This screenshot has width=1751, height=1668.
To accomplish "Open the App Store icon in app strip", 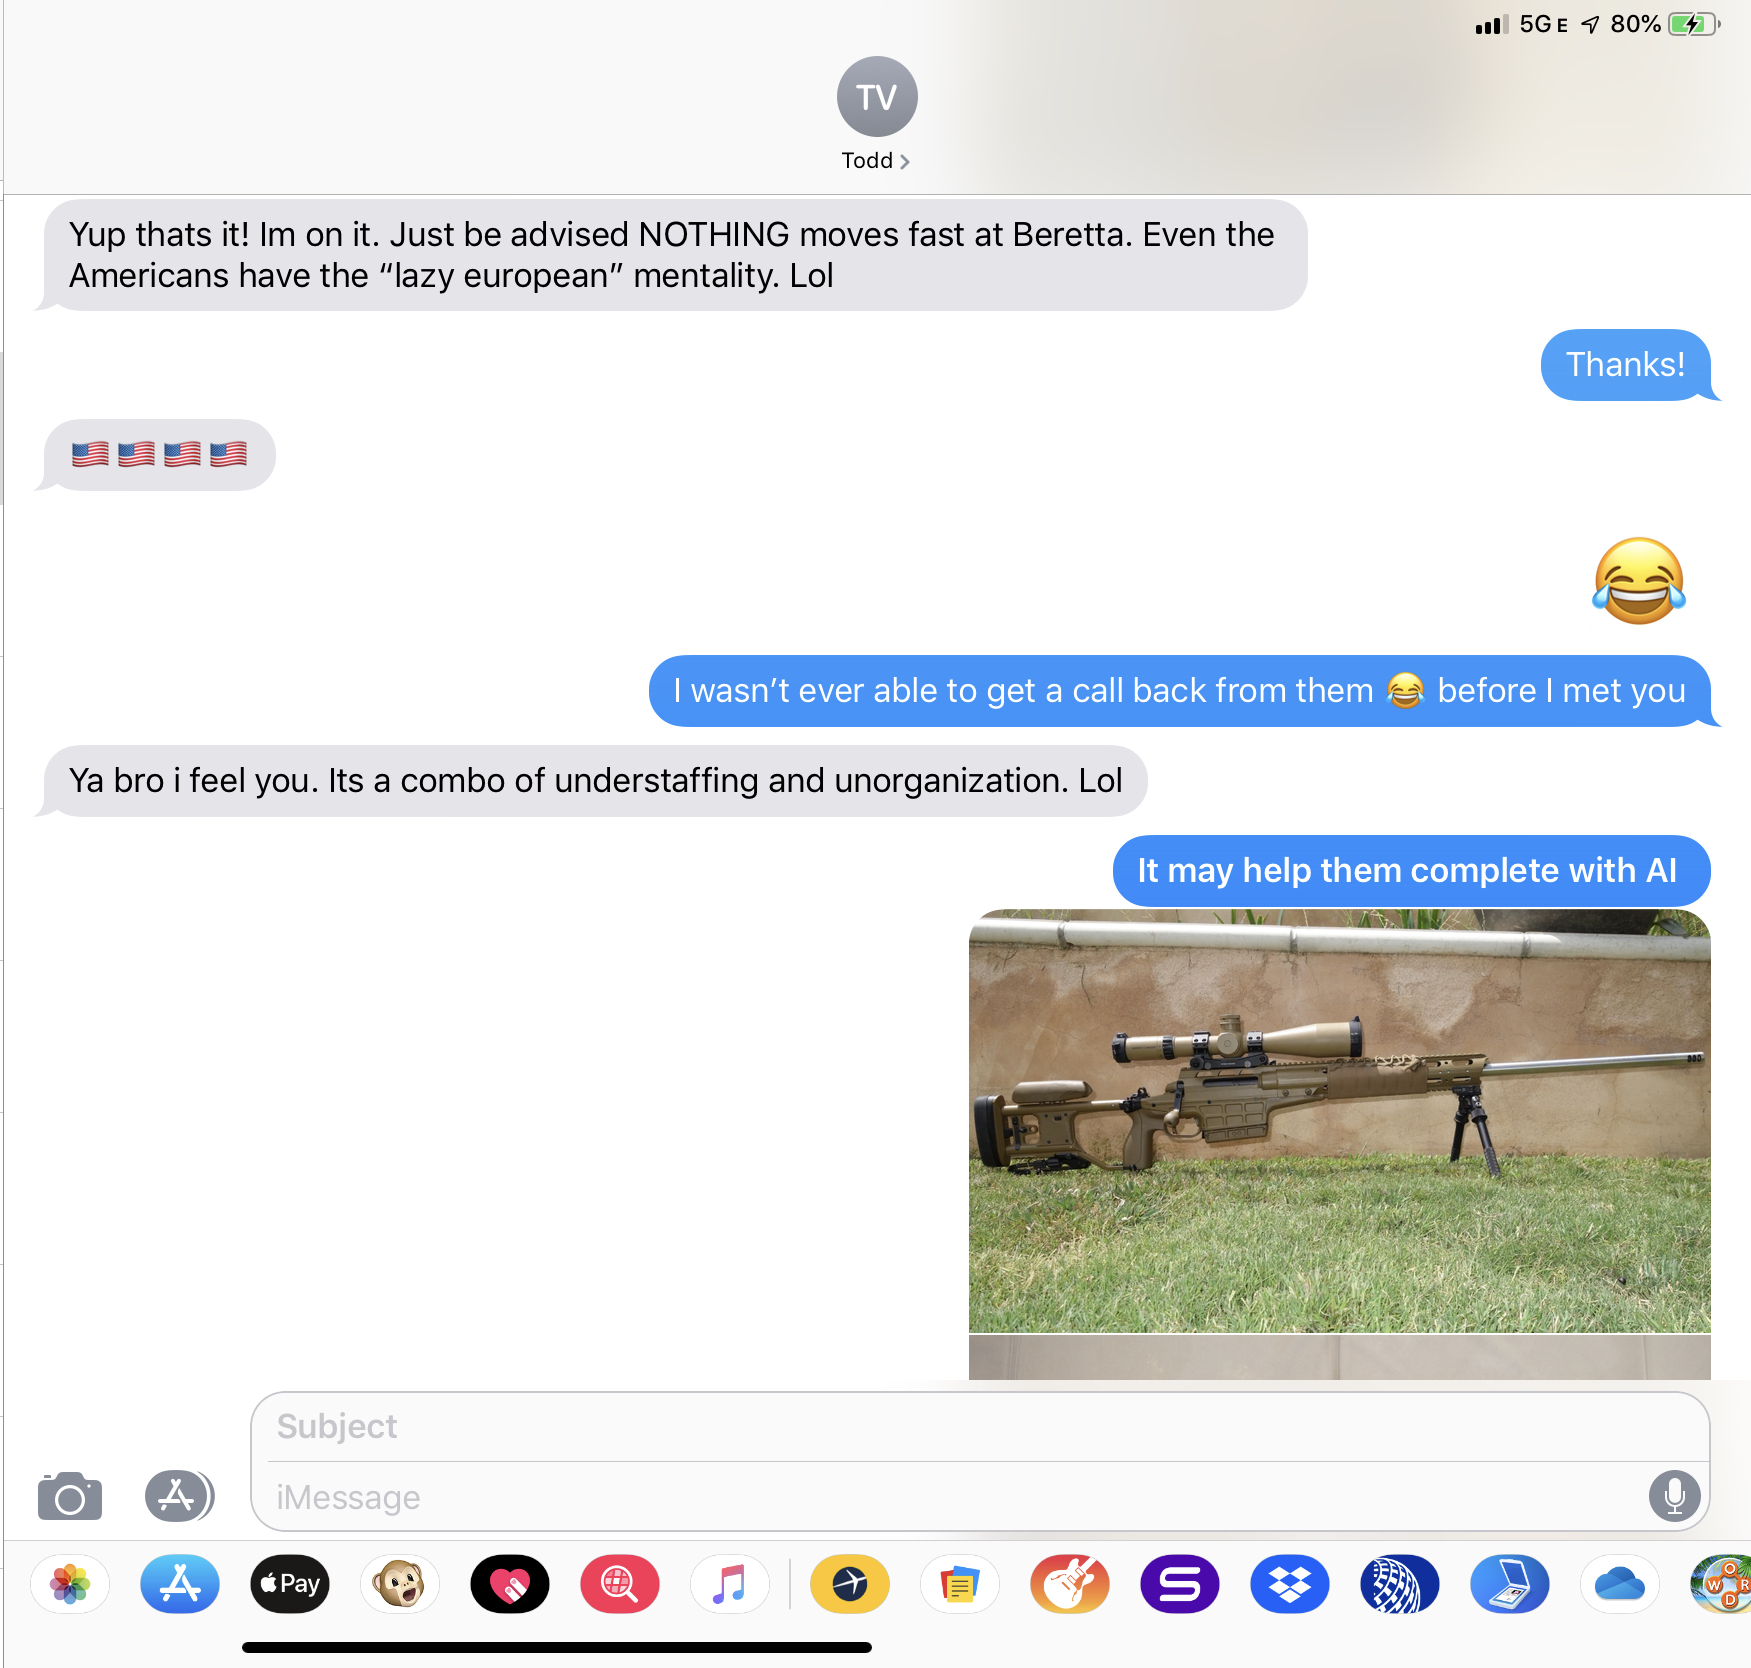I will pos(180,1584).
